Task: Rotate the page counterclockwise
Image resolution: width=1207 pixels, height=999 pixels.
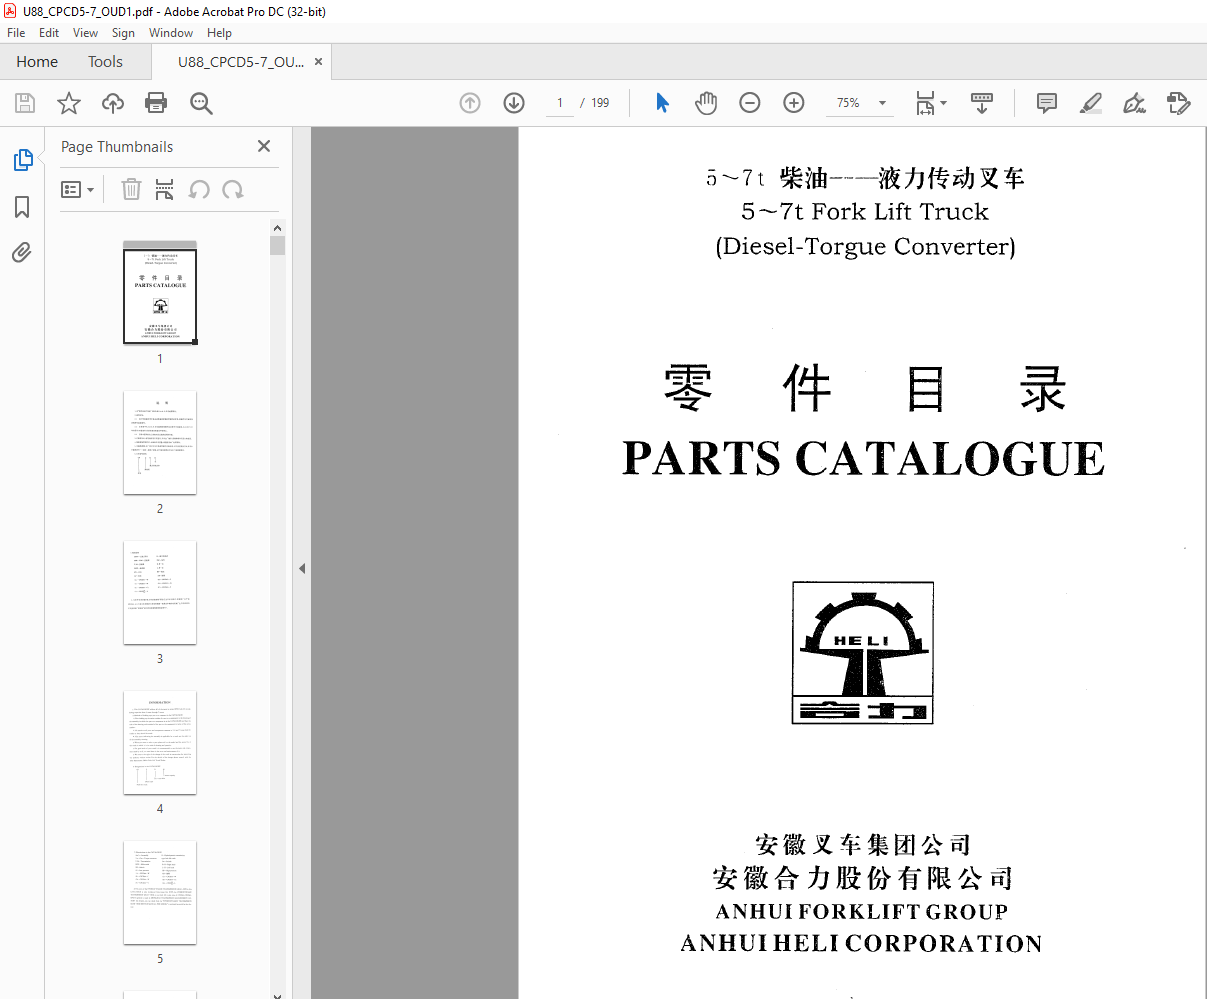Action: pyautogui.click(x=199, y=189)
